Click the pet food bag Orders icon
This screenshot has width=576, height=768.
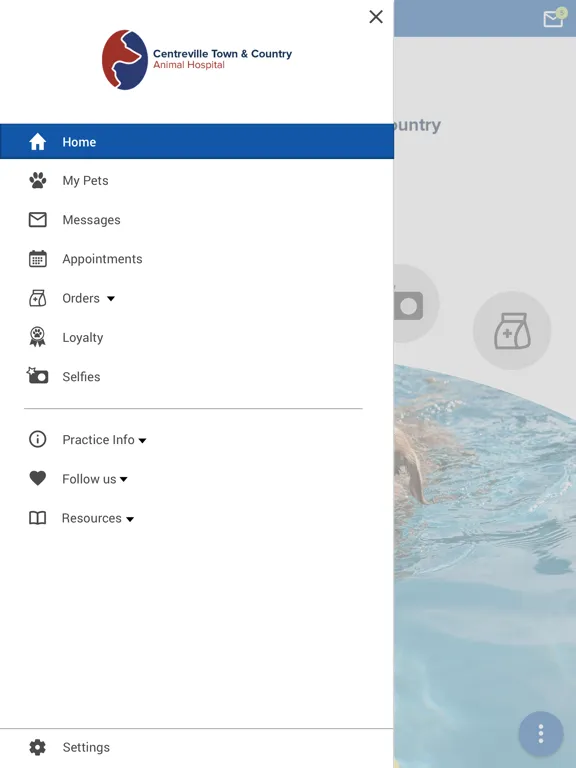click(38, 298)
